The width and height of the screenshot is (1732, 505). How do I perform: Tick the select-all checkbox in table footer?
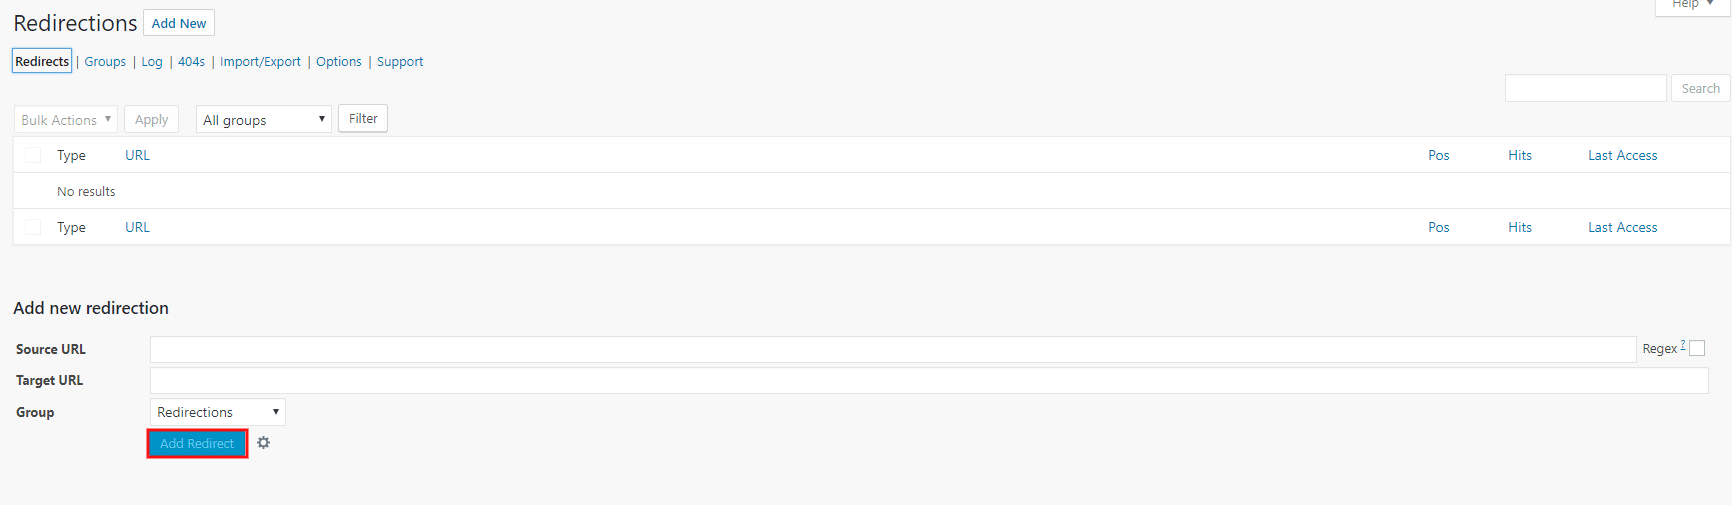click(33, 227)
